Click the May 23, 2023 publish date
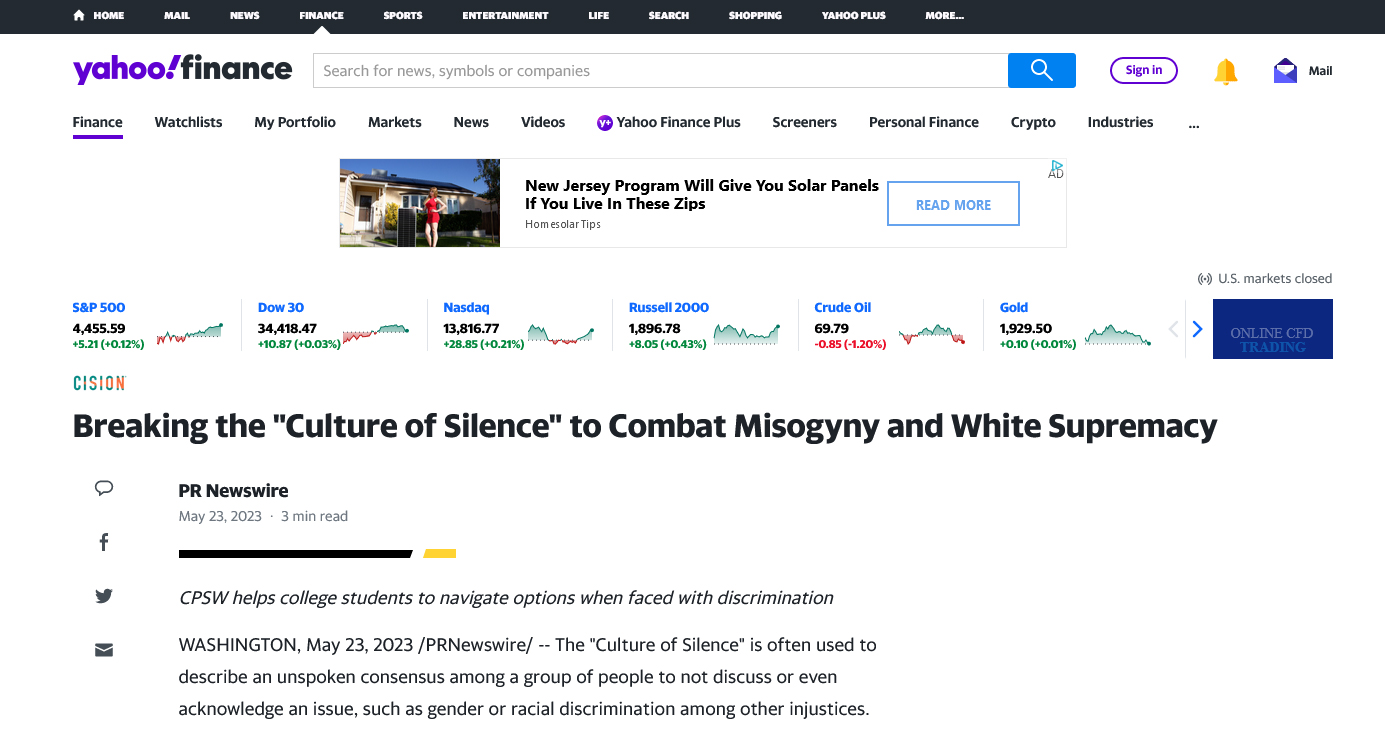Screen dimensions: 1385x744 pyautogui.click(x=220, y=516)
